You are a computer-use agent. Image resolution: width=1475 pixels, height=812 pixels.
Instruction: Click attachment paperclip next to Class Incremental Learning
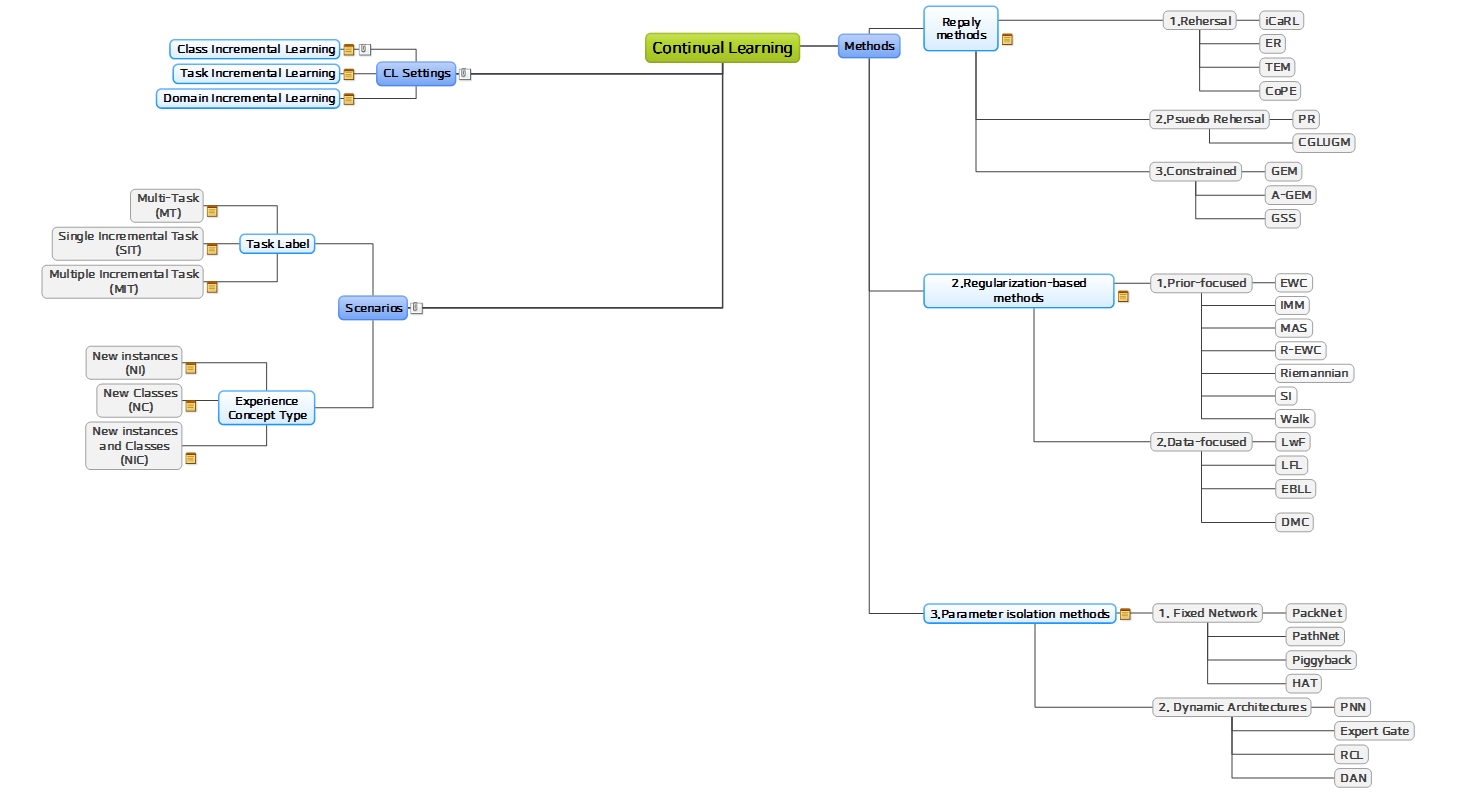pyautogui.click(x=364, y=49)
